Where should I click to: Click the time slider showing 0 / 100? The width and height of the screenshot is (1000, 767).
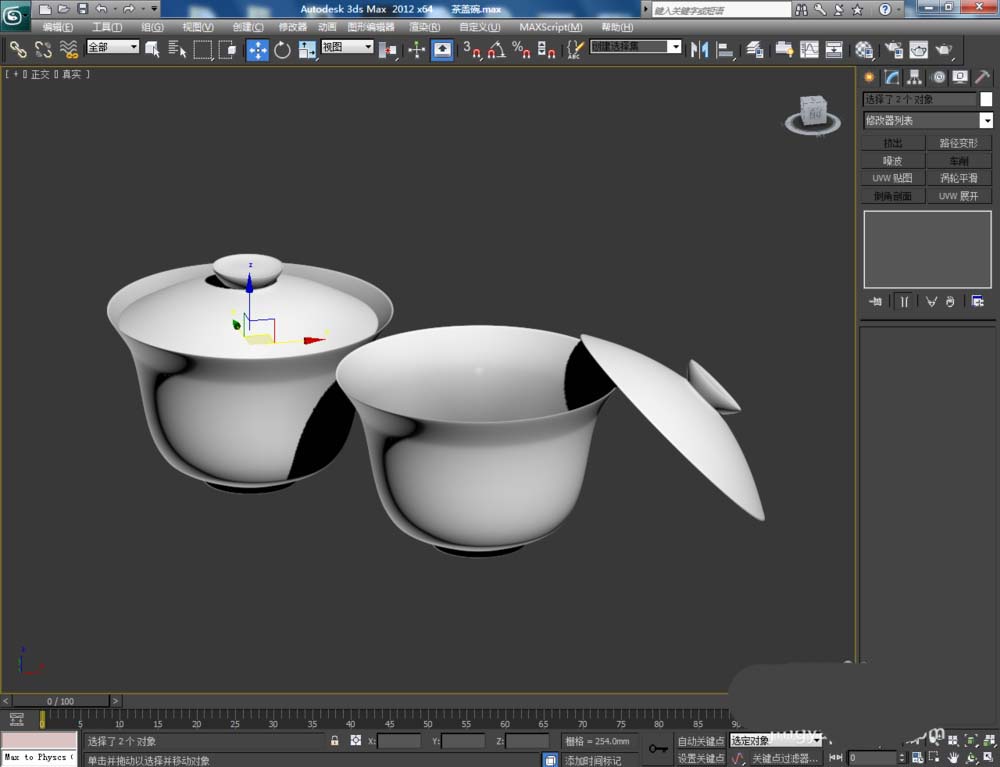pyautogui.click(x=61, y=701)
